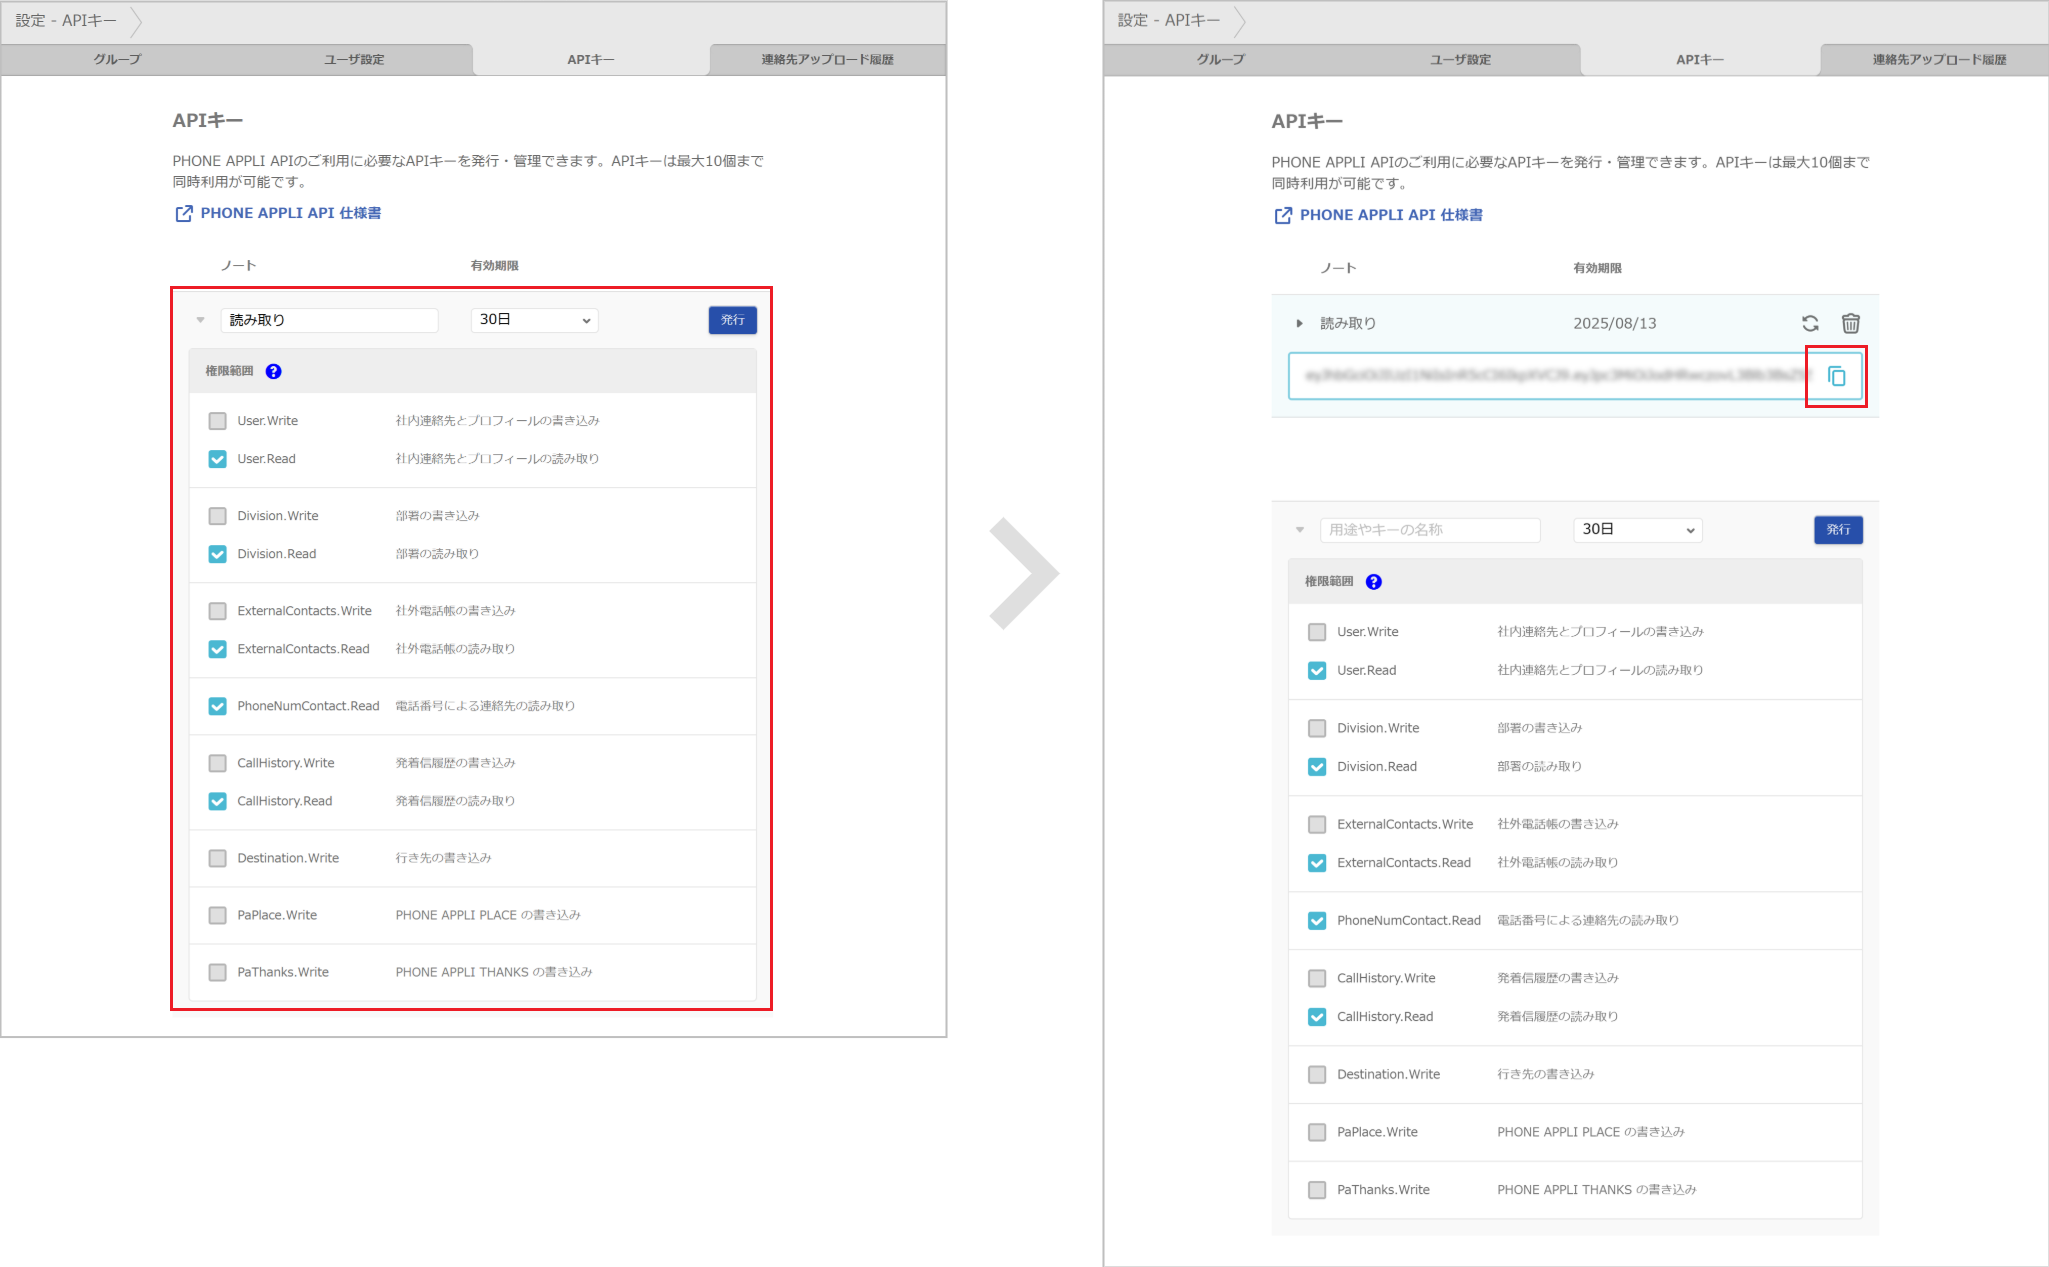Open PHONE APPLI API 仕様書 link, right
The height and width of the screenshot is (1267, 2049).
click(x=1391, y=215)
